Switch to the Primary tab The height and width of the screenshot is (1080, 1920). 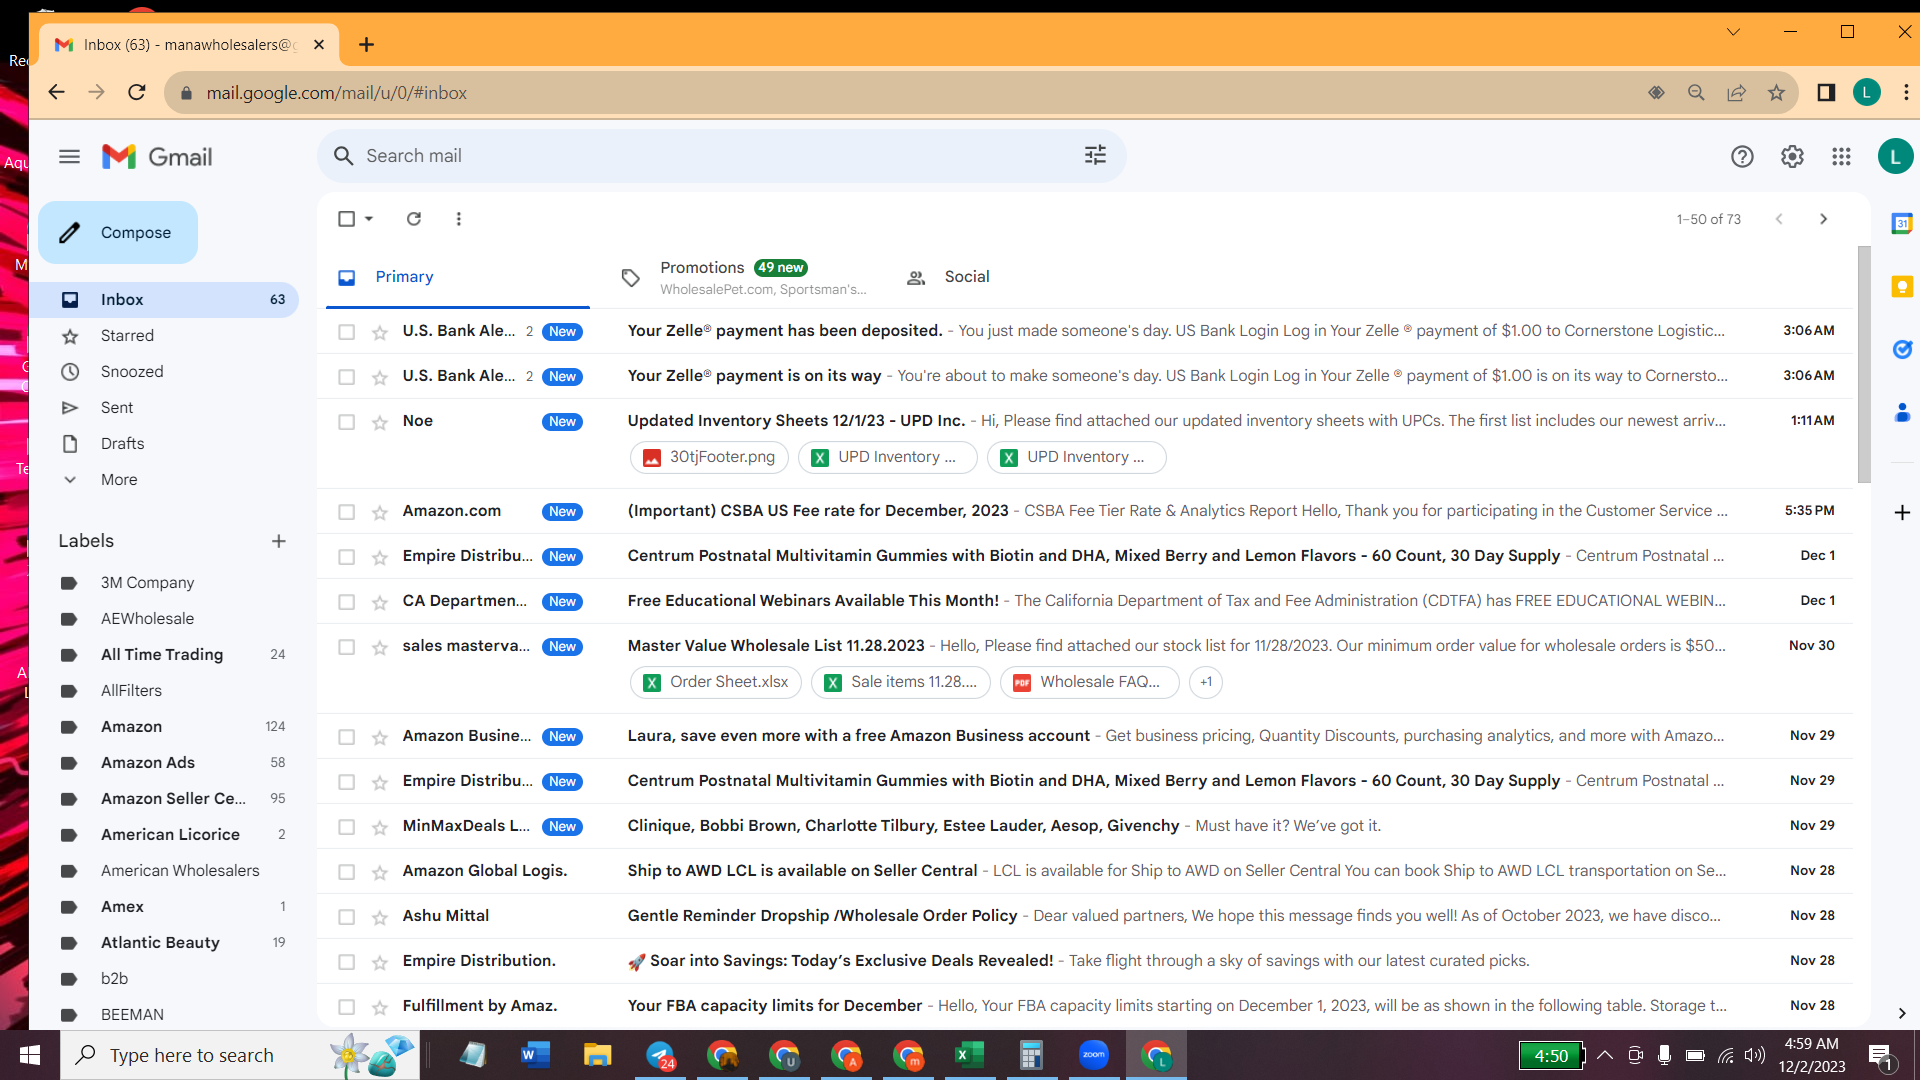click(457, 277)
